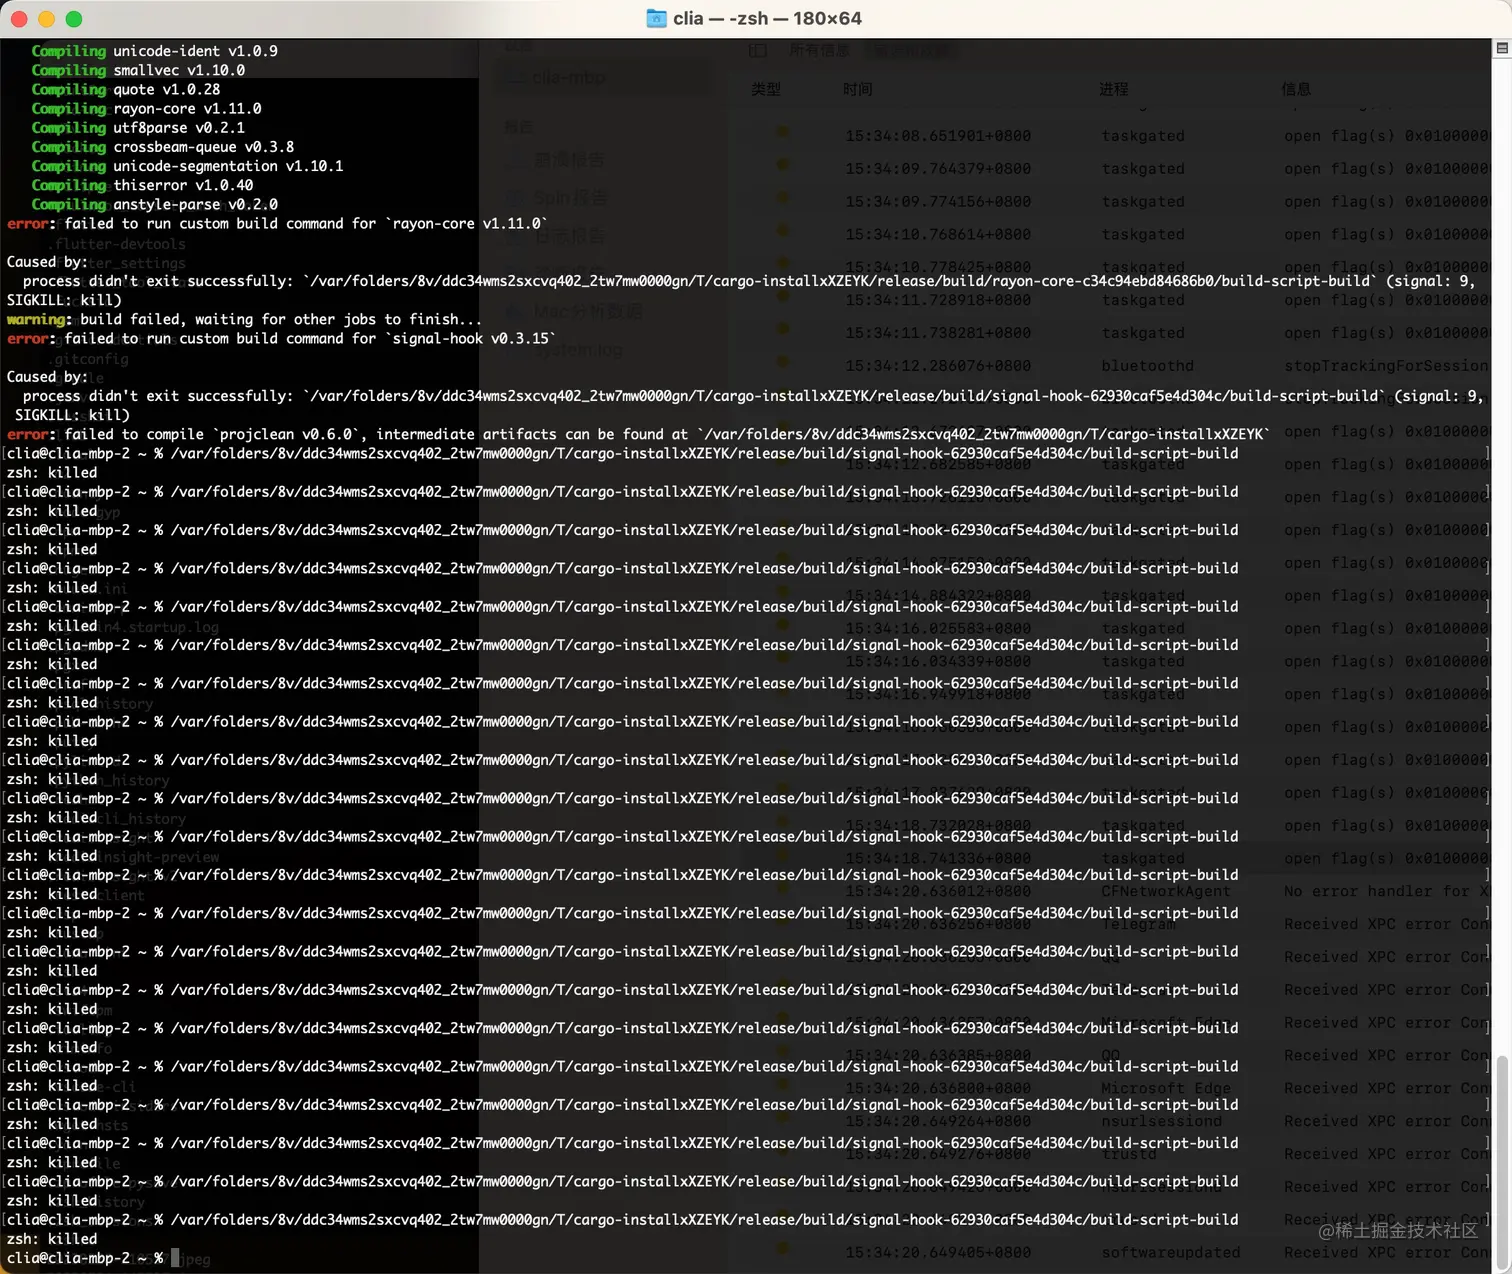Open 'Mac分析数据' in Console sidebar behind

588,311
